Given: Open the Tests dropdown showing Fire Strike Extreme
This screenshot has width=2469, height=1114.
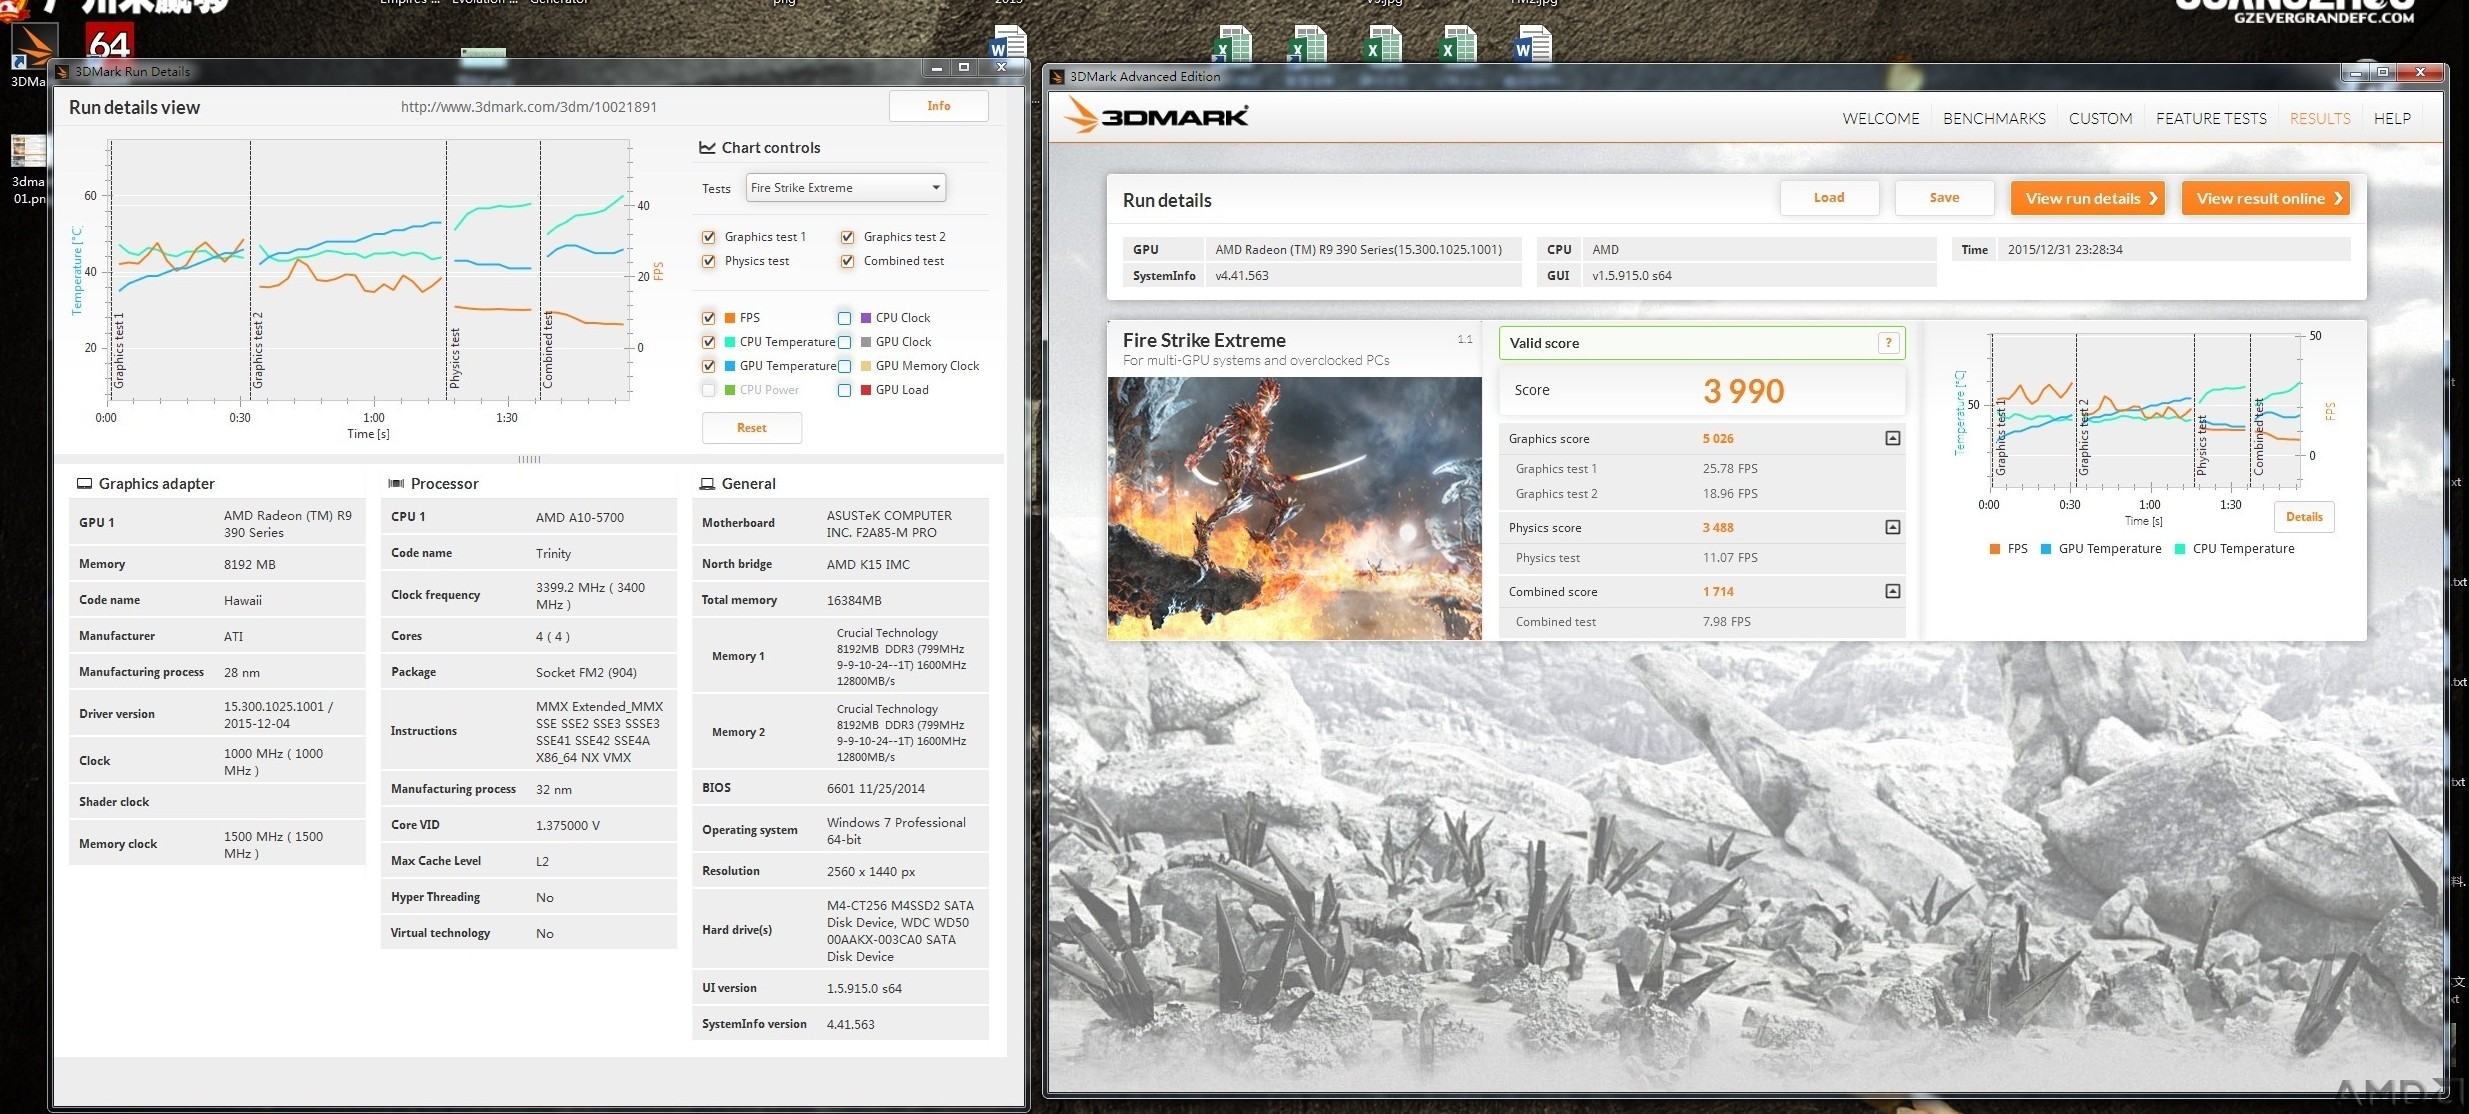Looking at the screenshot, I should click(845, 187).
